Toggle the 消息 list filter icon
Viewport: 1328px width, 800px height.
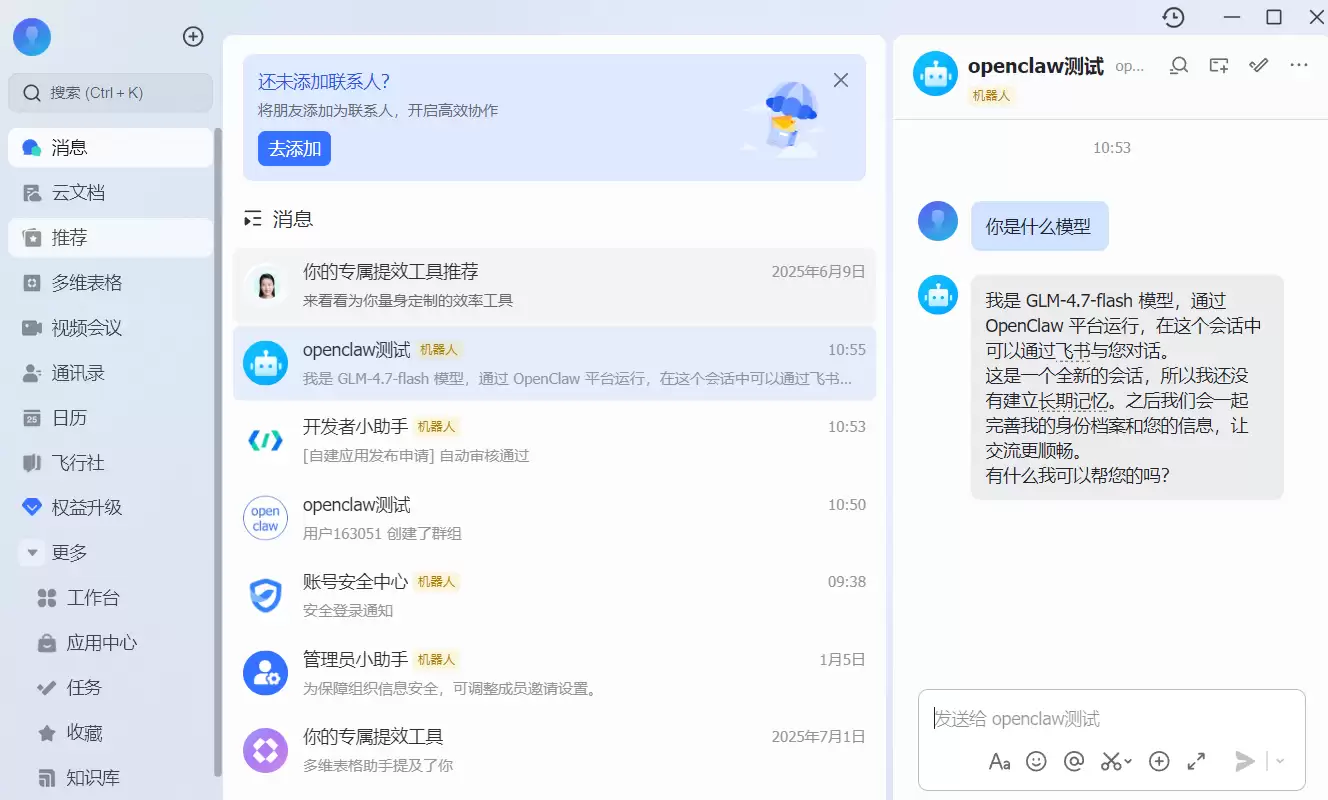pos(253,219)
